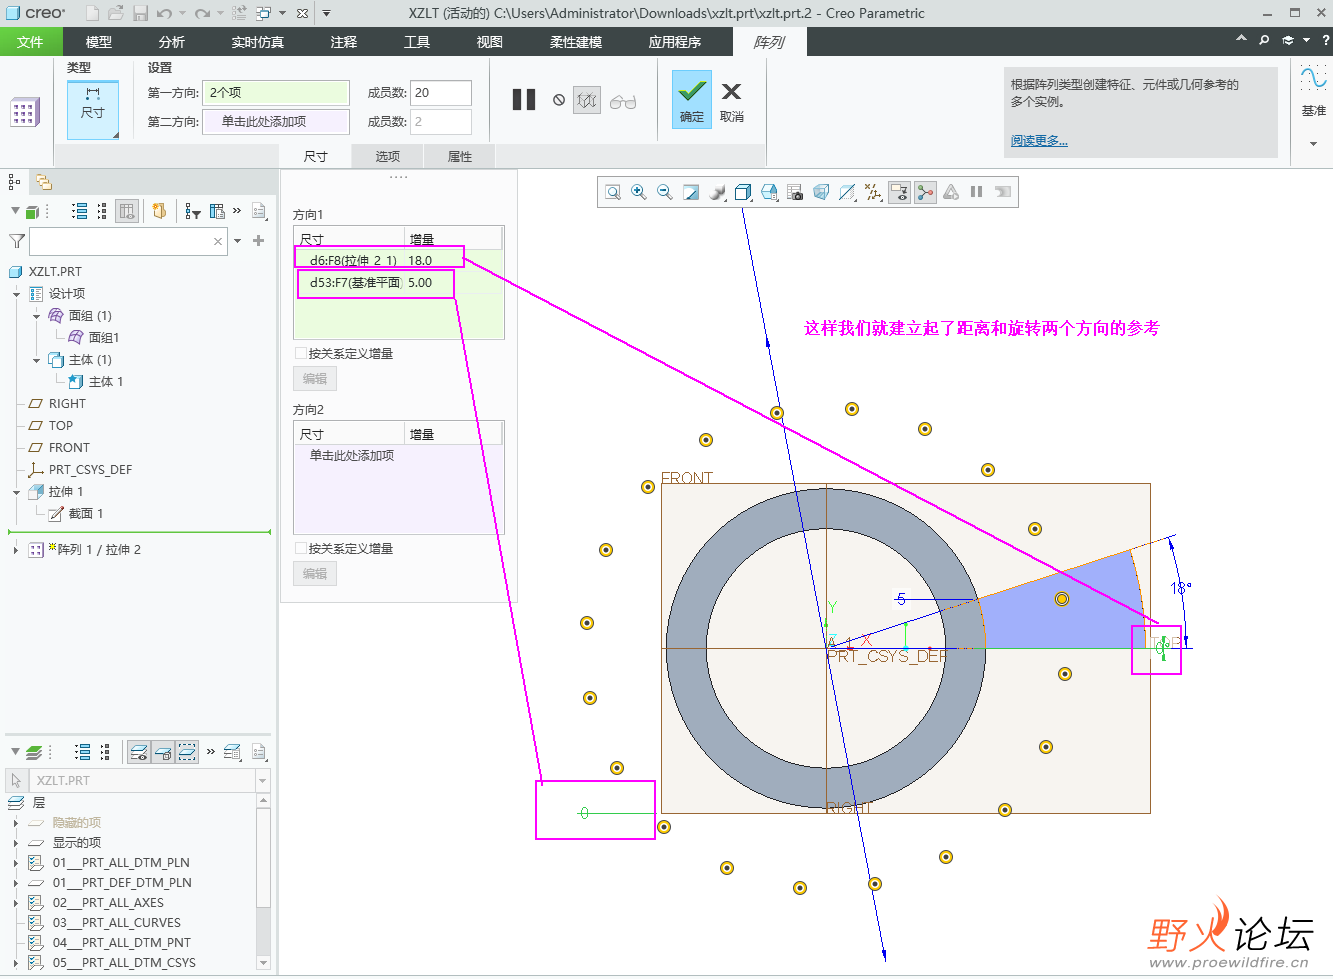Collapse the 面组 (1) tree node
Screen dimensions: 1333x979
pos(37,316)
